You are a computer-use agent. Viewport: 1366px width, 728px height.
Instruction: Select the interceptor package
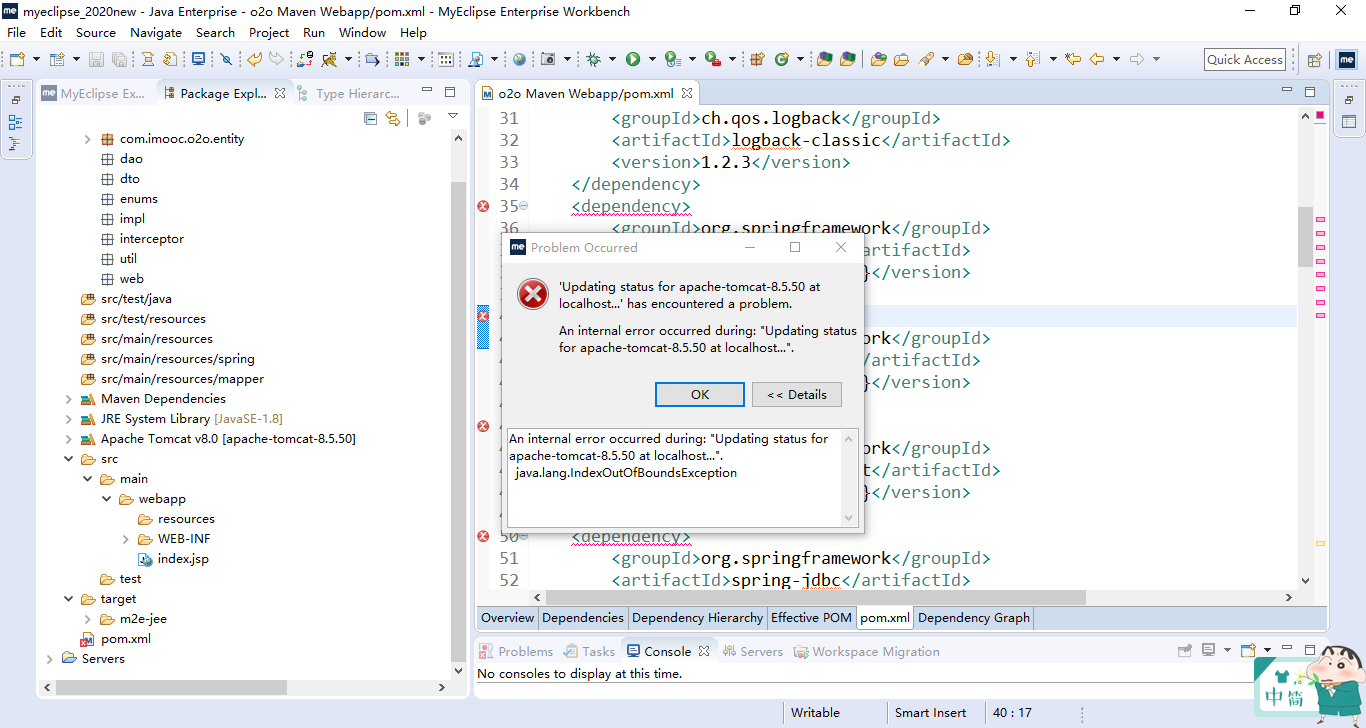[x=142, y=239]
